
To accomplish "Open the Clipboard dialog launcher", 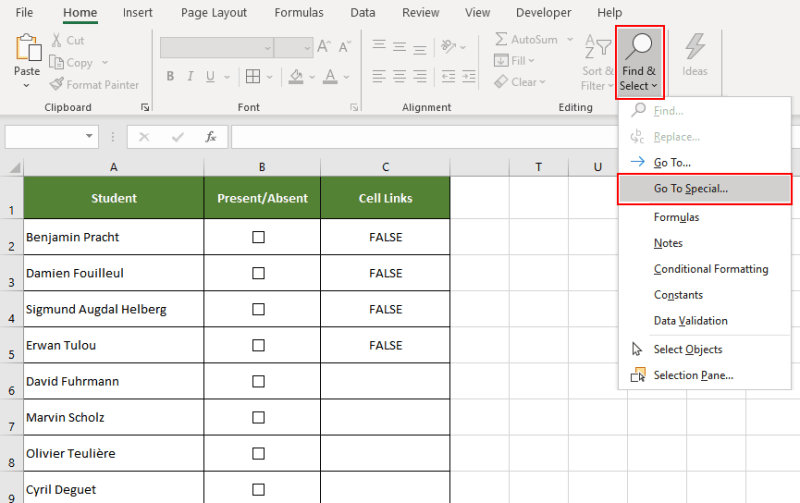I will click(145, 107).
